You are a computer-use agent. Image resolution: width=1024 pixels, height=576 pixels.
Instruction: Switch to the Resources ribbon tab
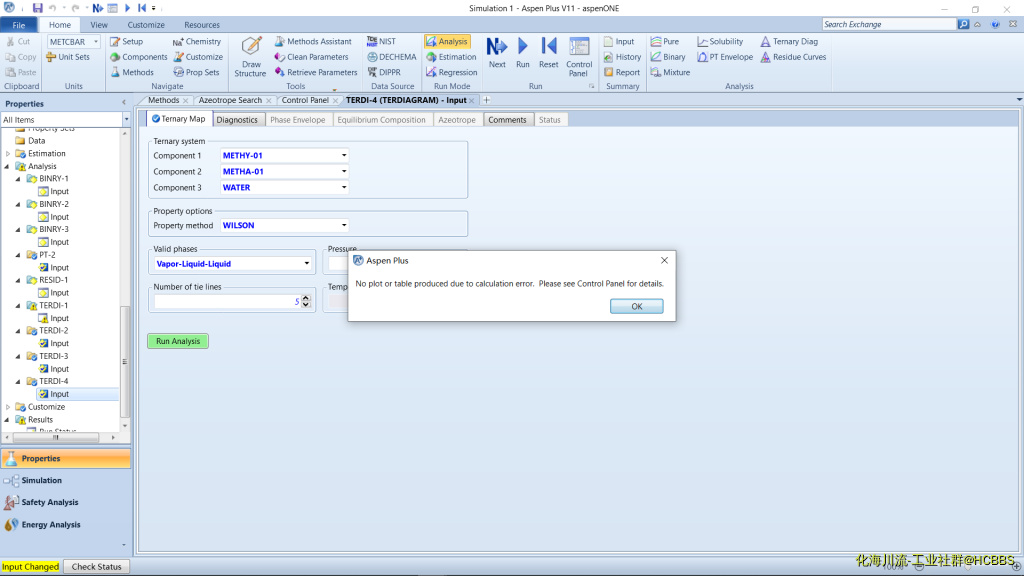202,25
